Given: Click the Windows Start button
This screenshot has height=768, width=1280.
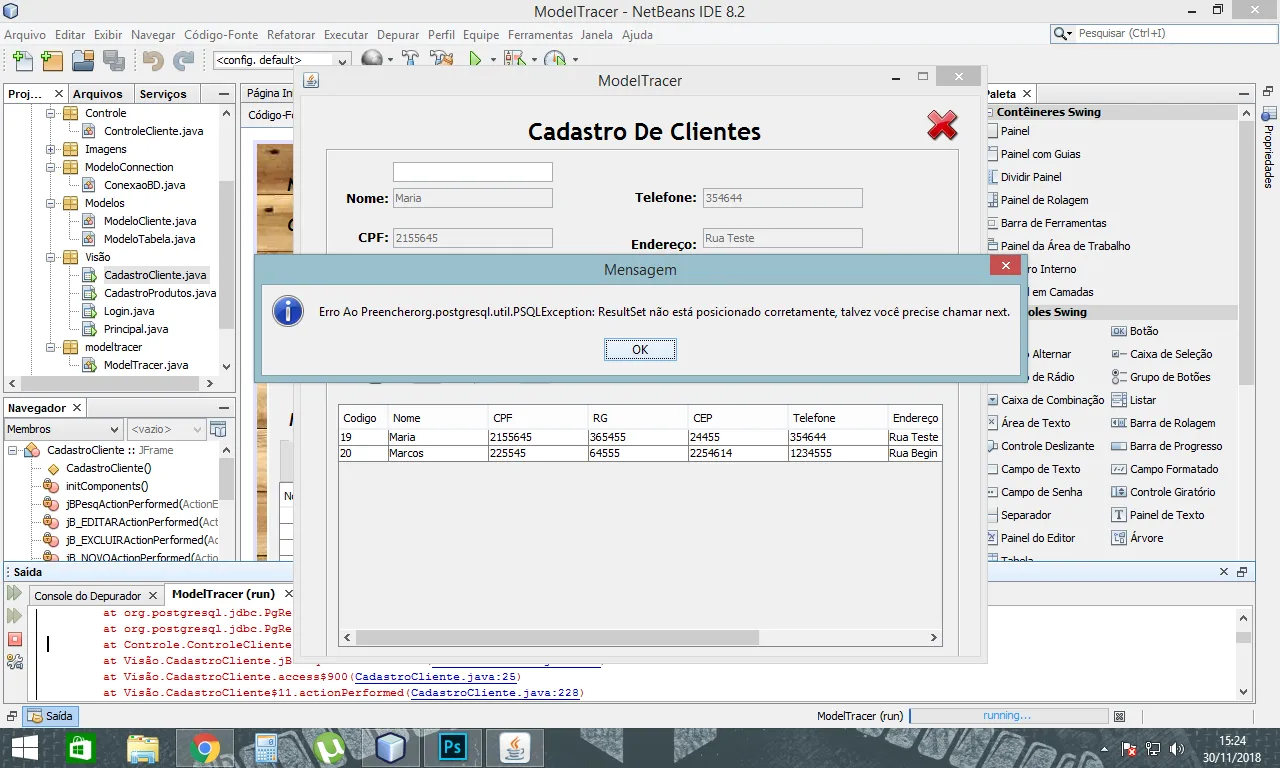Looking at the screenshot, I should click(24, 748).
